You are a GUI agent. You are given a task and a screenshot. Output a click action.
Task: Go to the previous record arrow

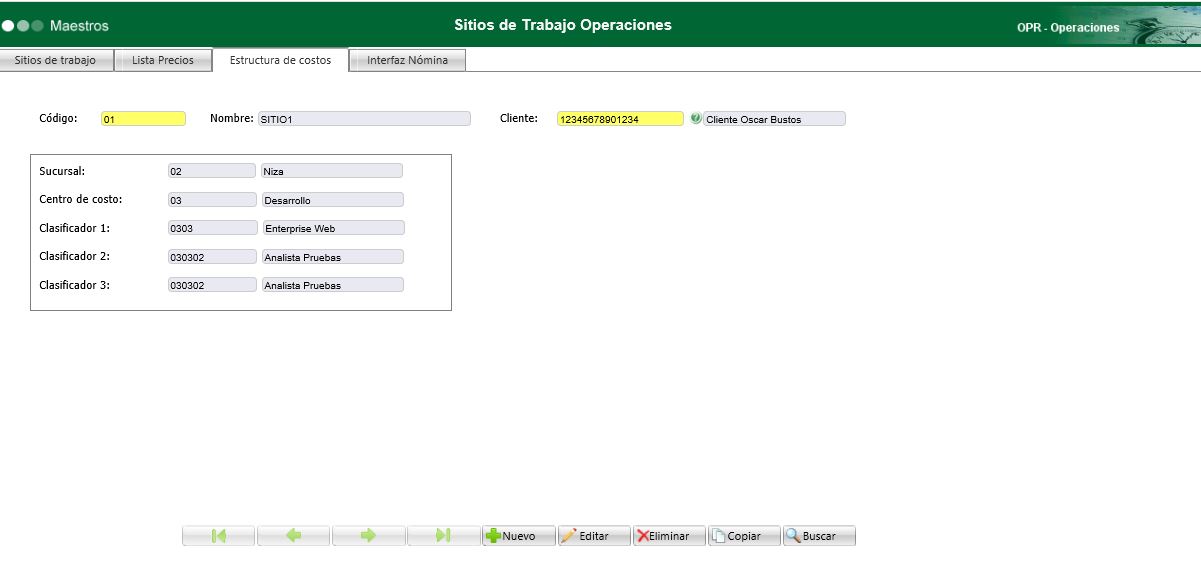tap(294, 536)
